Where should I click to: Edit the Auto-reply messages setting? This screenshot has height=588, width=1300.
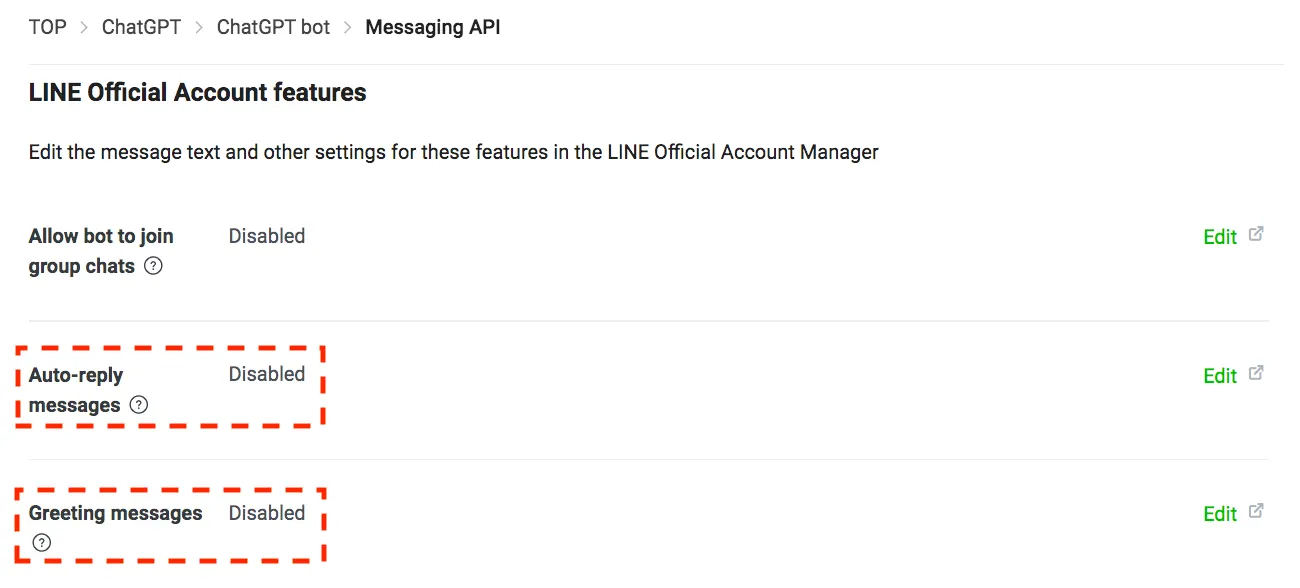[x=1220, y=376]
